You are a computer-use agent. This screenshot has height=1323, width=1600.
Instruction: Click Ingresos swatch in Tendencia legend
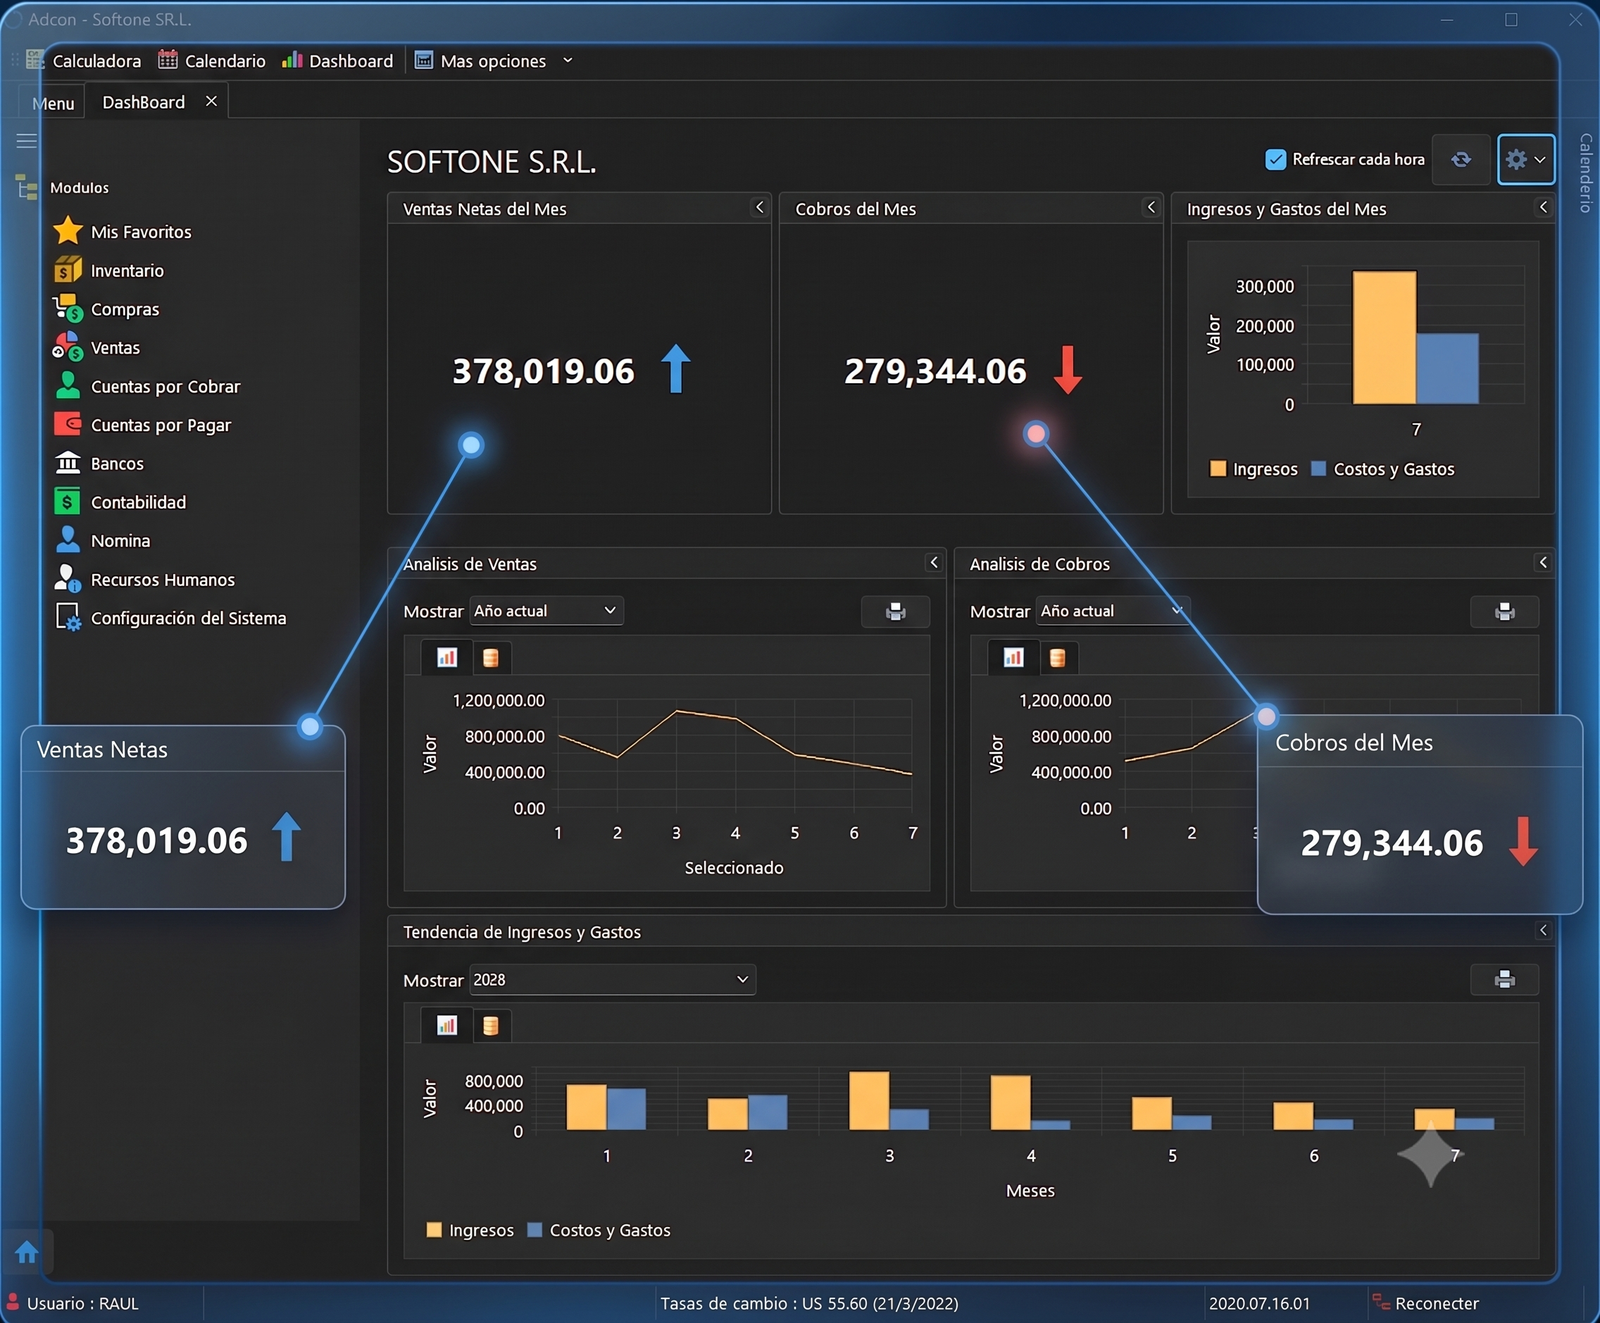pos(434,1230)
